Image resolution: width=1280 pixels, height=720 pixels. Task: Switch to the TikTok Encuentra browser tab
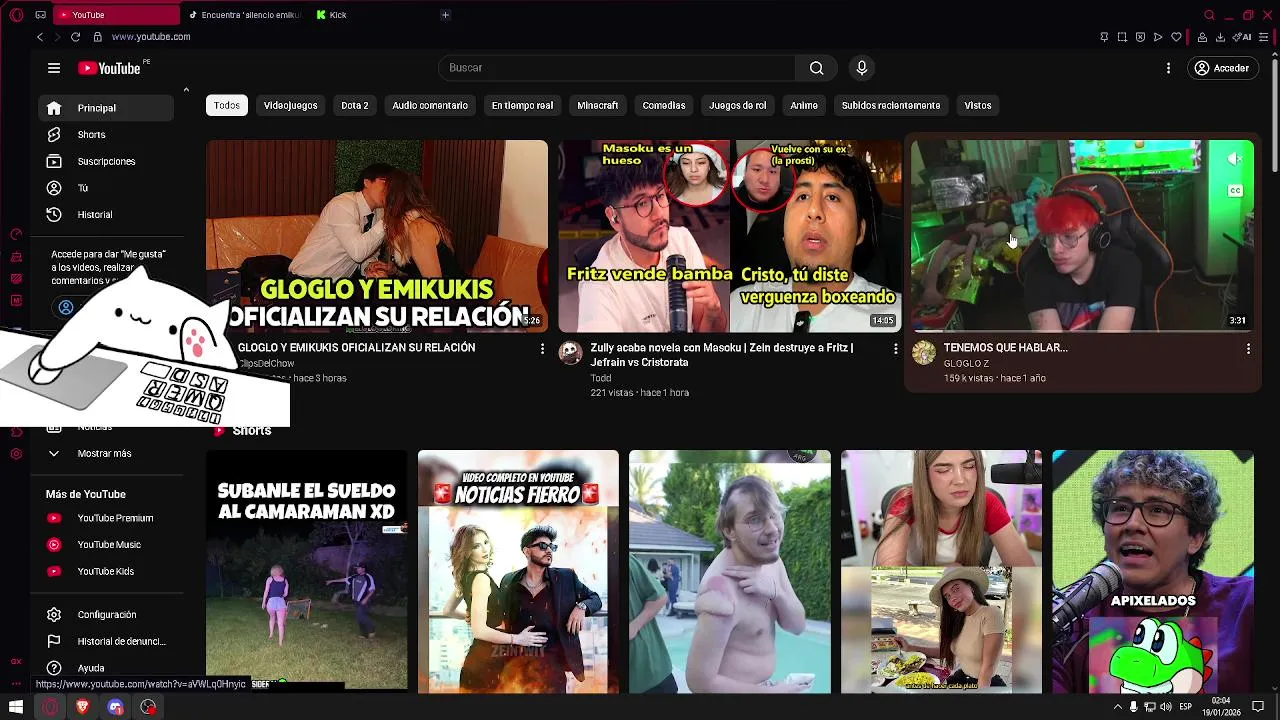(x=245, y=15)
